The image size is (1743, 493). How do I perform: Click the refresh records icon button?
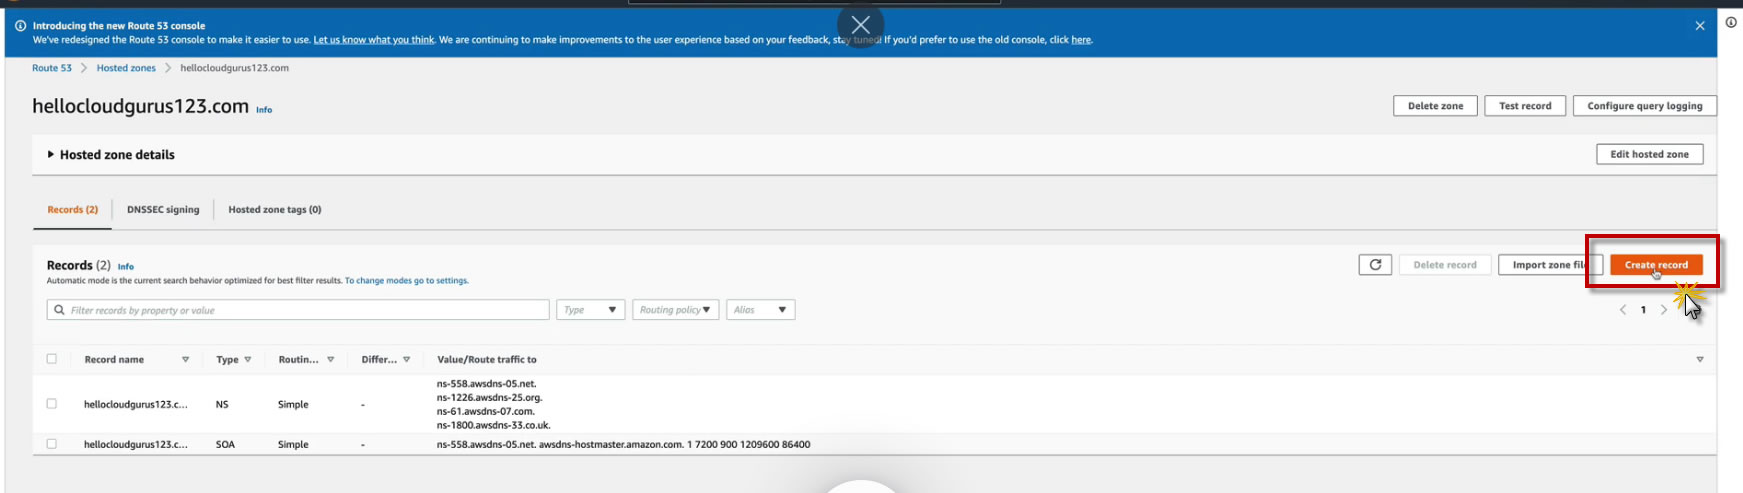(1375, 265)
